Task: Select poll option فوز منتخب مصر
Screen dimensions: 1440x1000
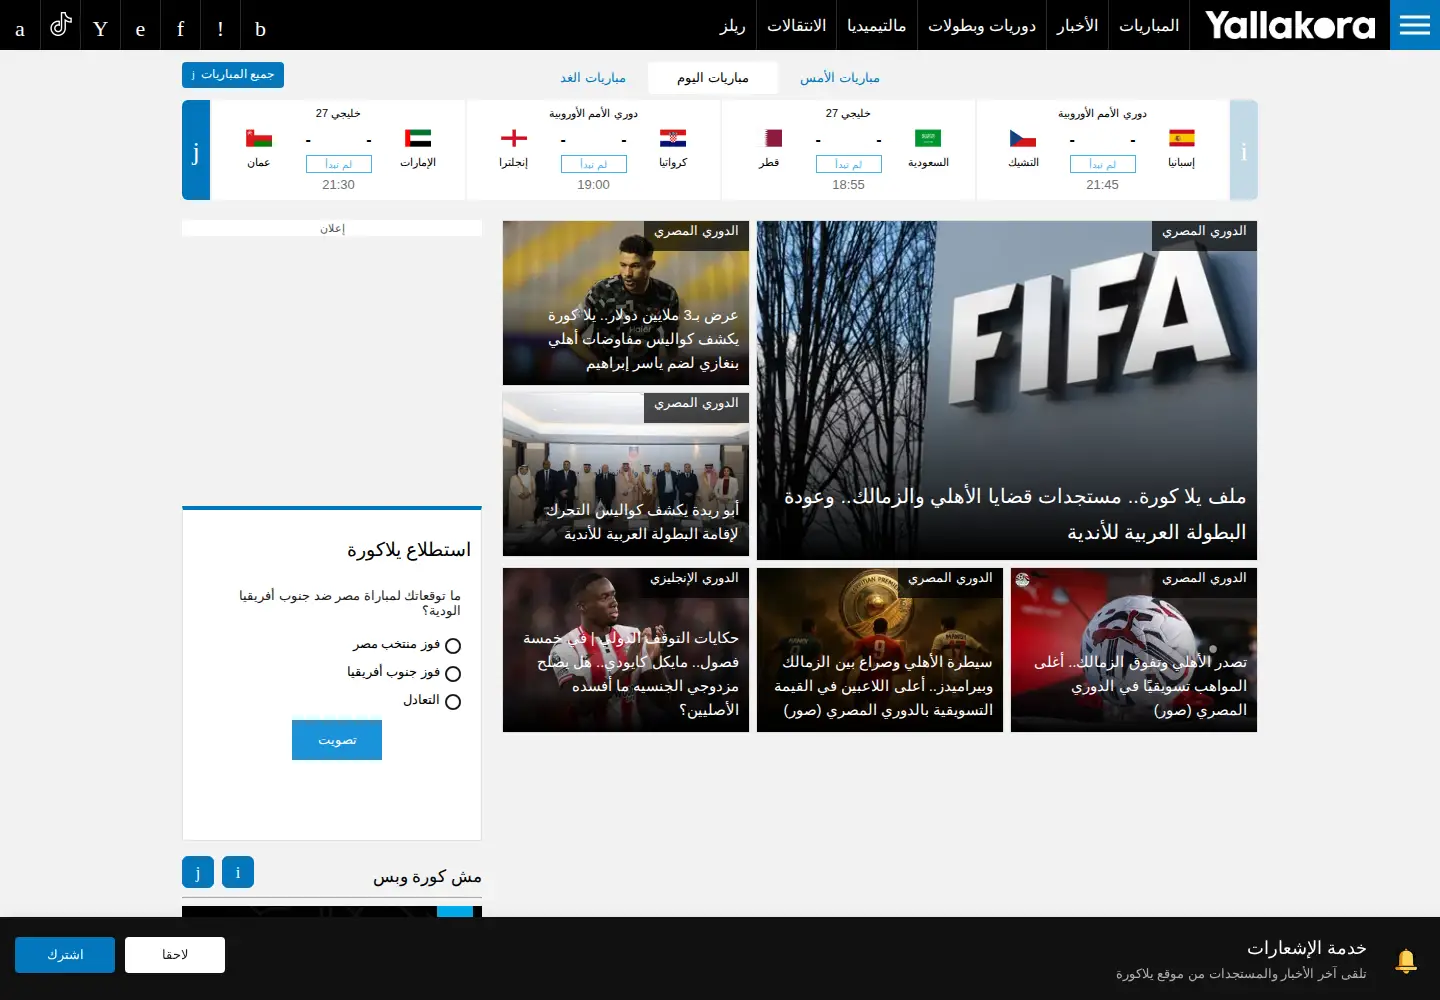Action: click(x=453, y=646)
